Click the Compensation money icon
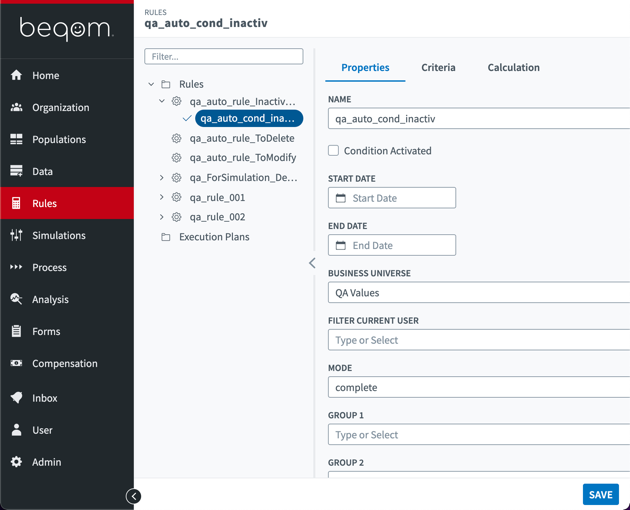The width and height of the screenshot is (630, 510). pyautogui.click(x=16, y=363)
